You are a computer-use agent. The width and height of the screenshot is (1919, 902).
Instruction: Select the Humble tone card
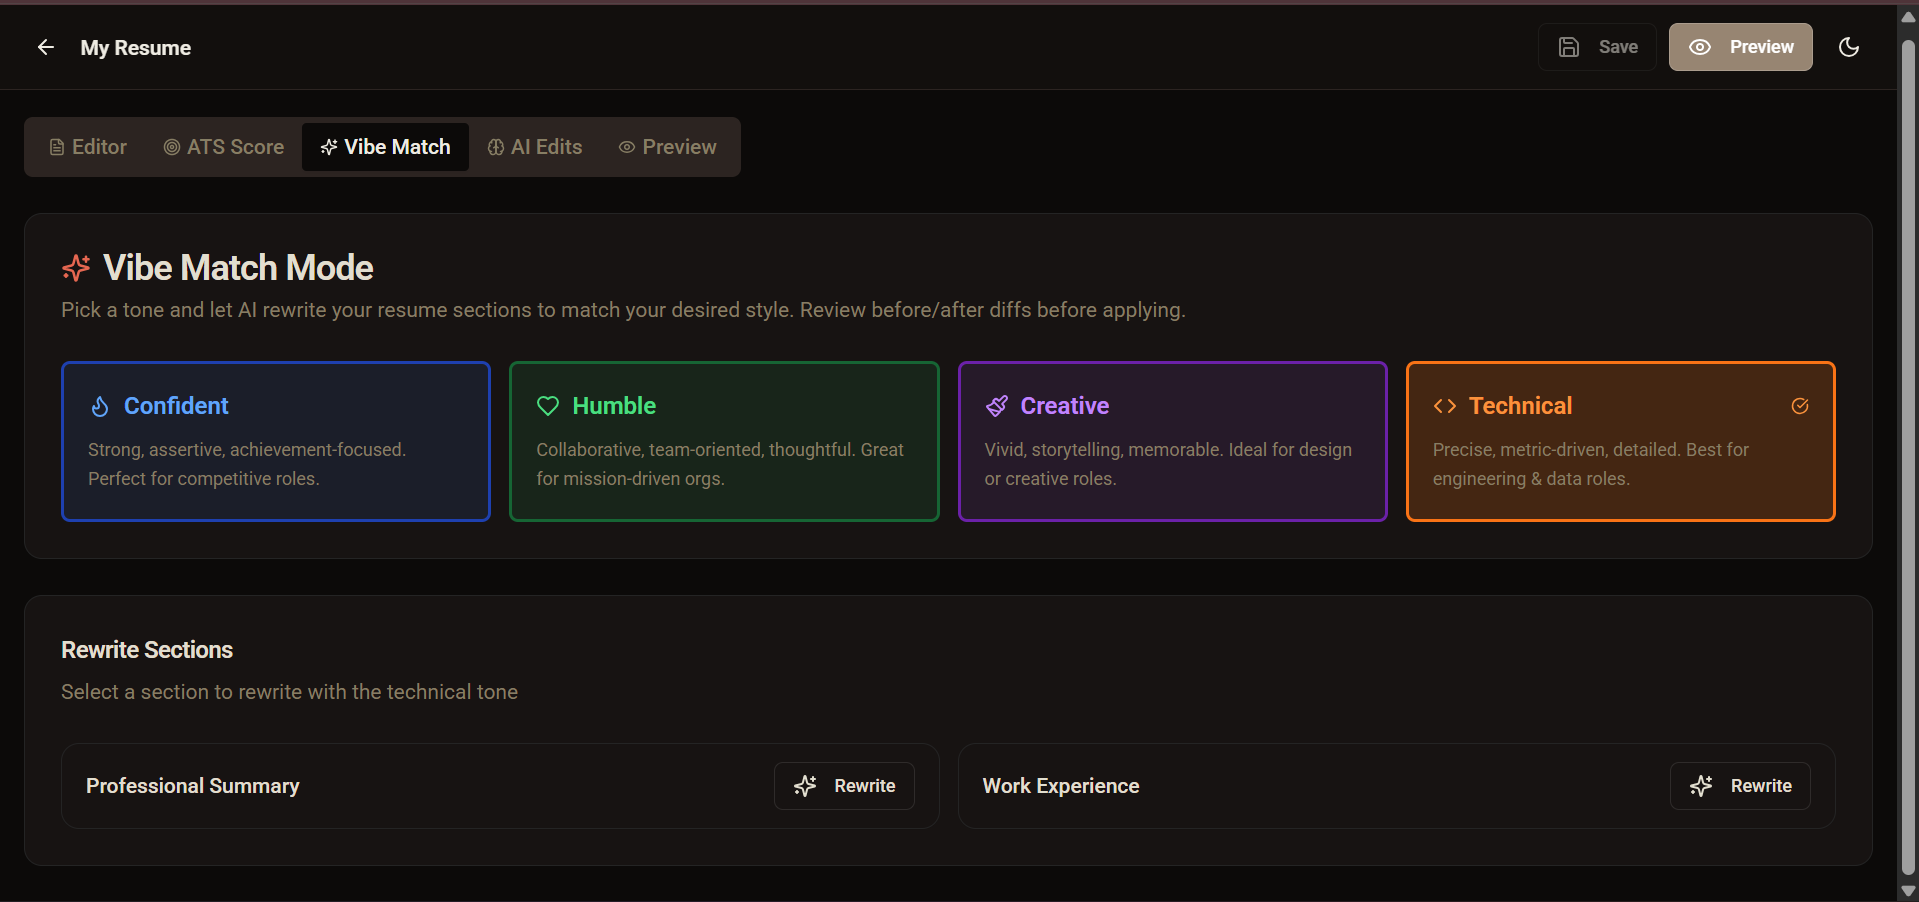(x=723, y=441)
